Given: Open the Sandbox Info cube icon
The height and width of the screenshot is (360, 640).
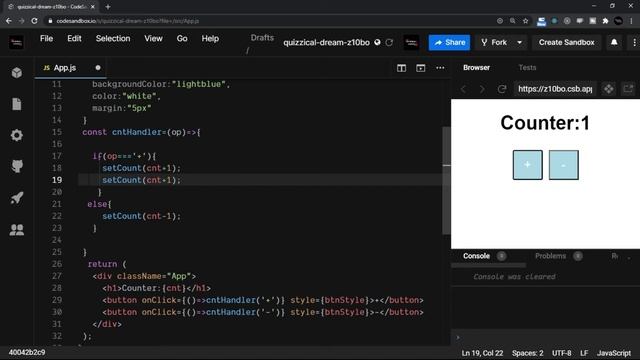Looking at the screenshot, I should click(x=17, y=73).
